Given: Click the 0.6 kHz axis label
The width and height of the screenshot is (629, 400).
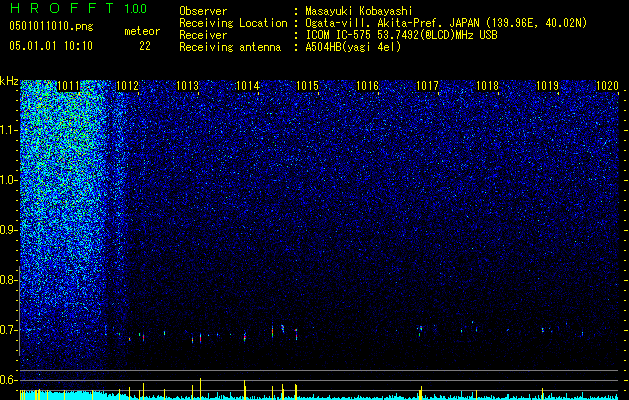Looking at the screenshot, I should tap(9, 380).
